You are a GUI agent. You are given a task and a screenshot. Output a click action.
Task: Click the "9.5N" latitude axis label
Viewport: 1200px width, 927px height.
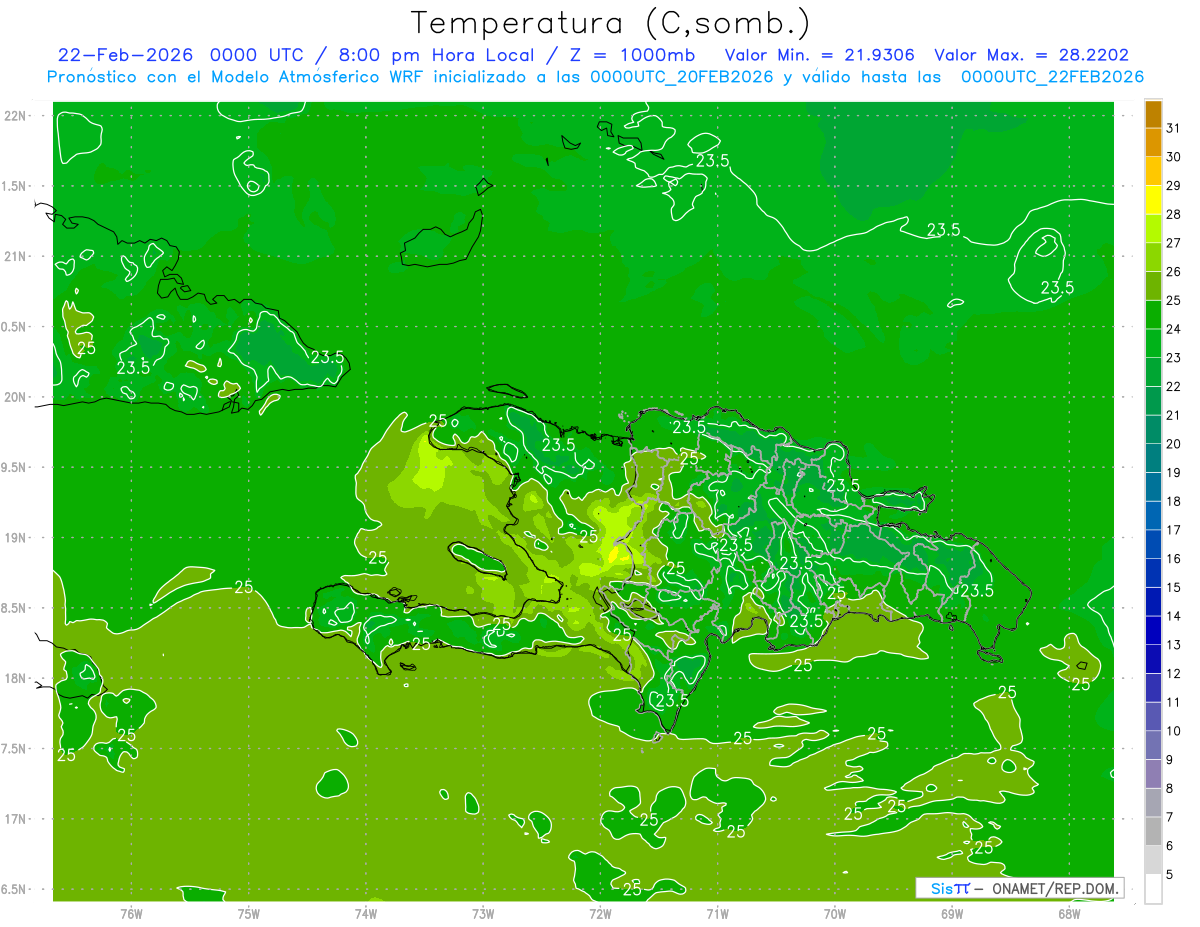pyautogui.click(x=16, y=468)
